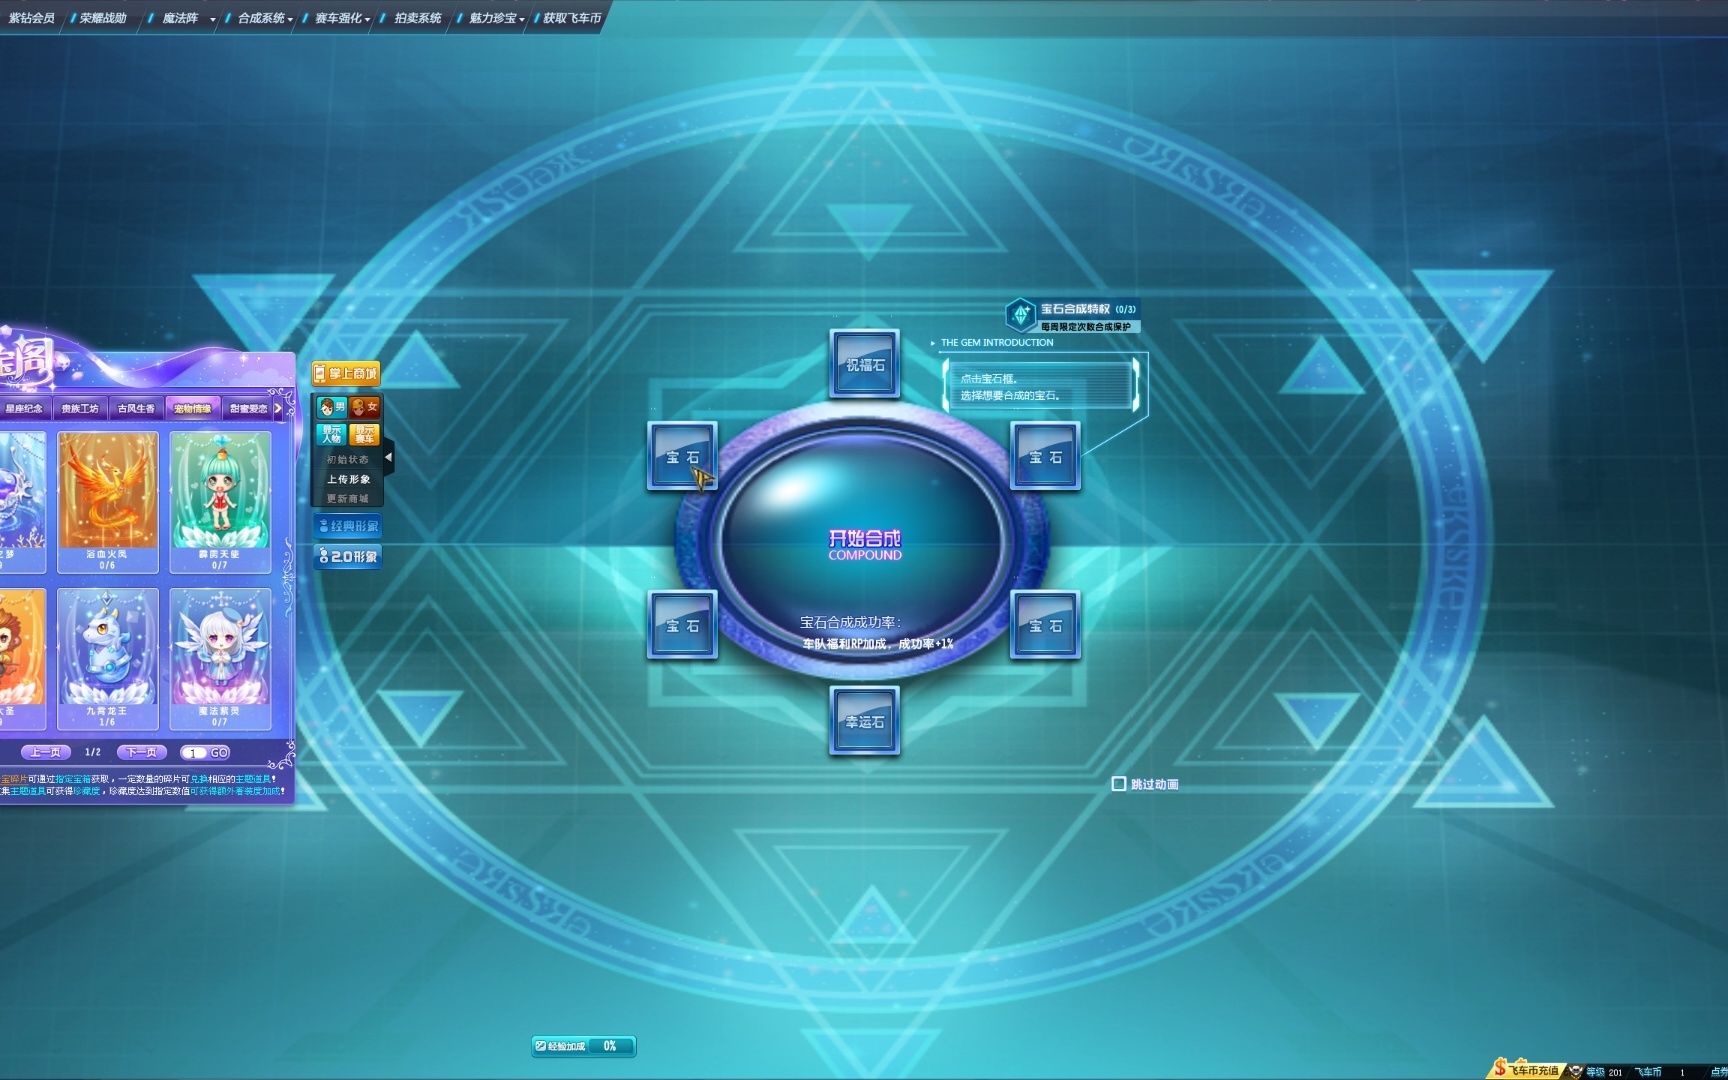Screen dimensions: 1728x1080
Task: Switch to the 古风生香 tab
Action: pos(136,408)
